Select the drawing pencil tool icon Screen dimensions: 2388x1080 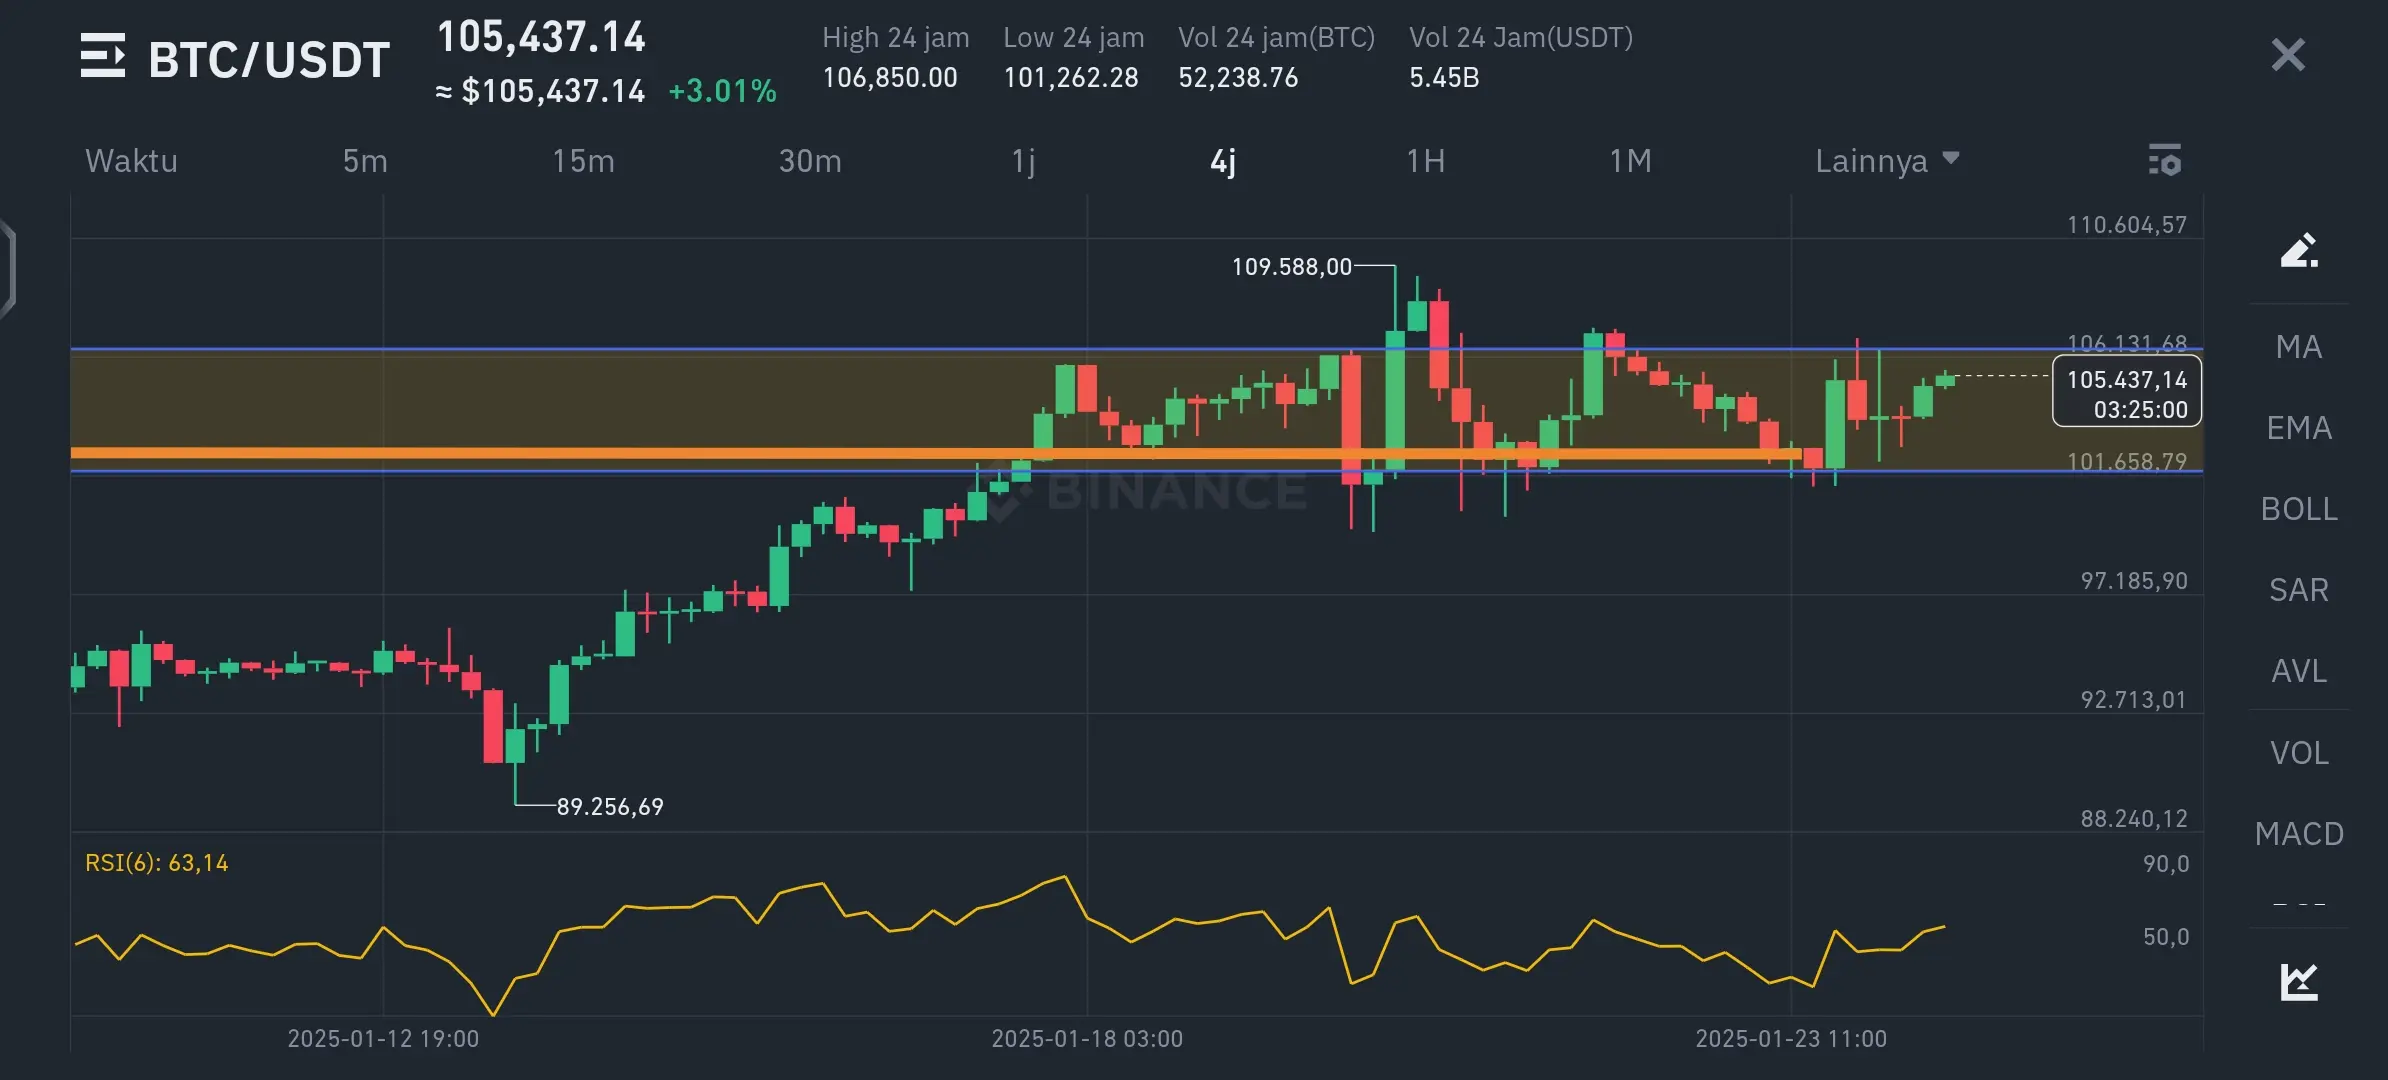(2298, 251)
